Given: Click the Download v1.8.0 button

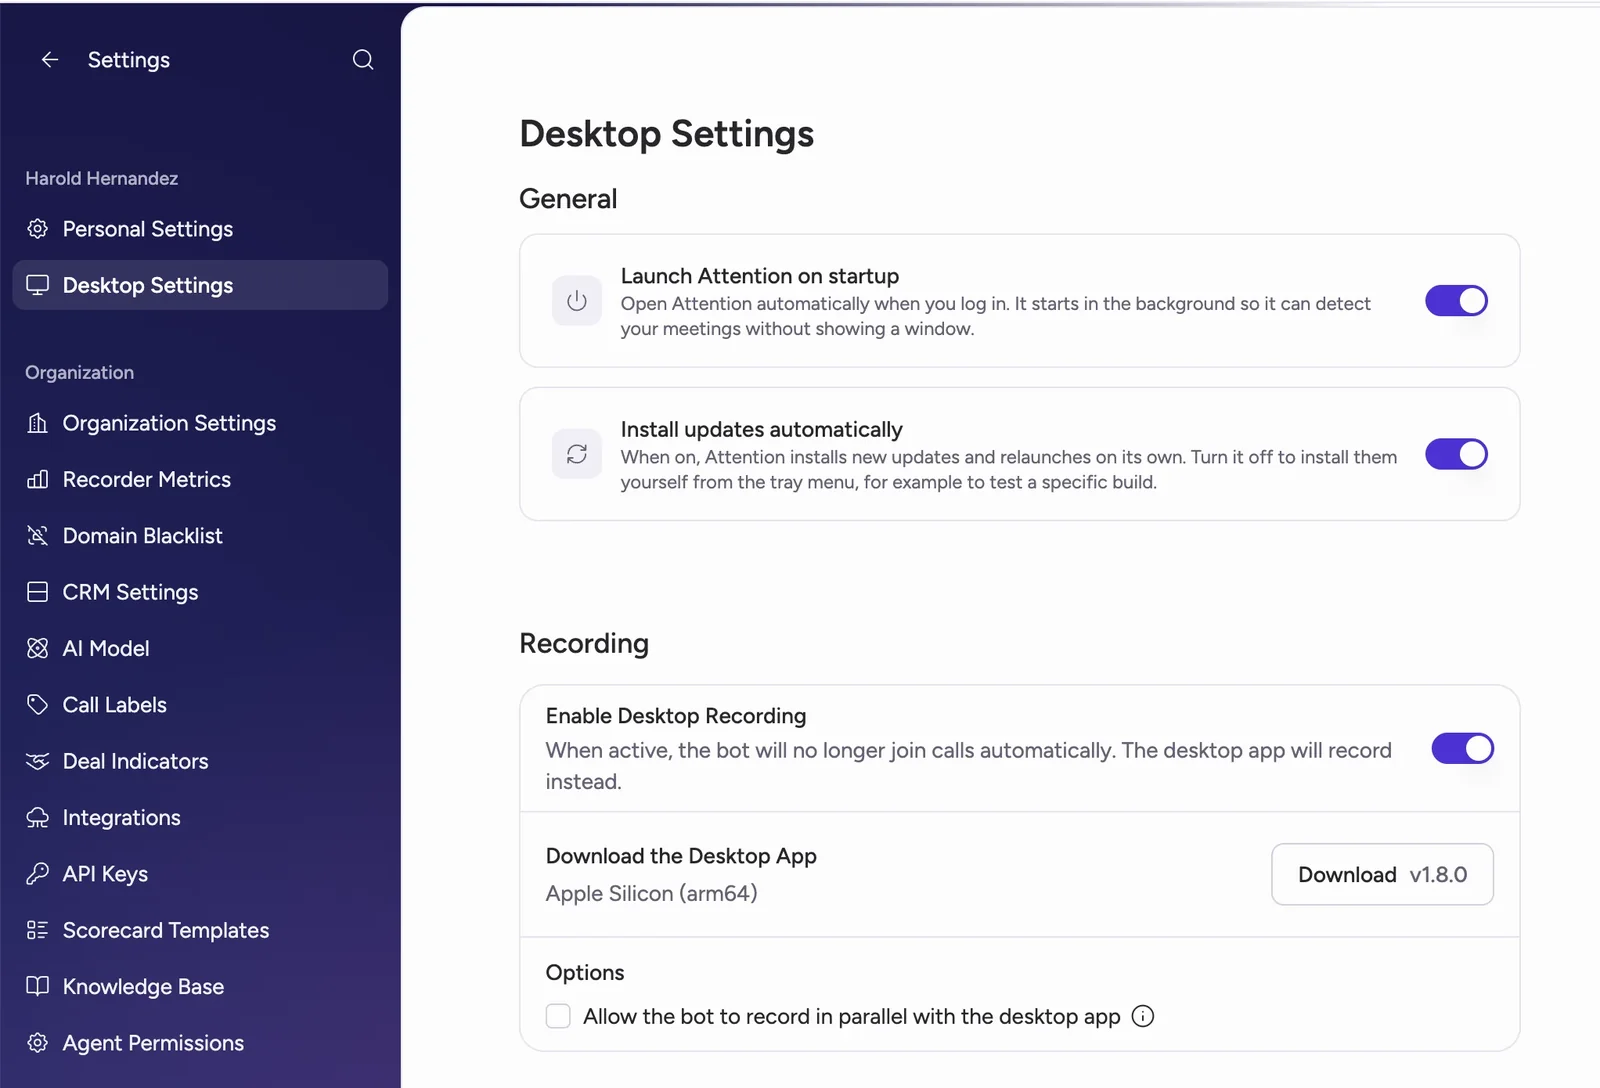Looking at the screenshot, I should click(x=1382, y=874).
